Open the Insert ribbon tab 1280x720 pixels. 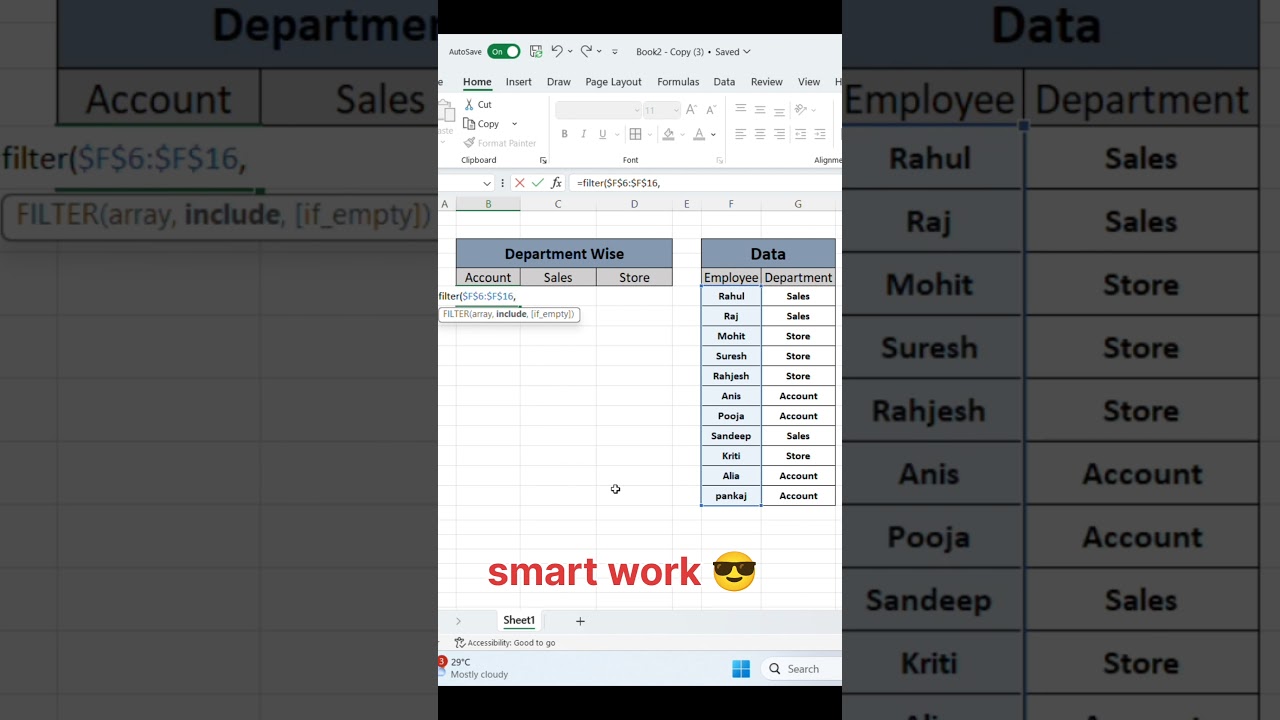[518, 82]
